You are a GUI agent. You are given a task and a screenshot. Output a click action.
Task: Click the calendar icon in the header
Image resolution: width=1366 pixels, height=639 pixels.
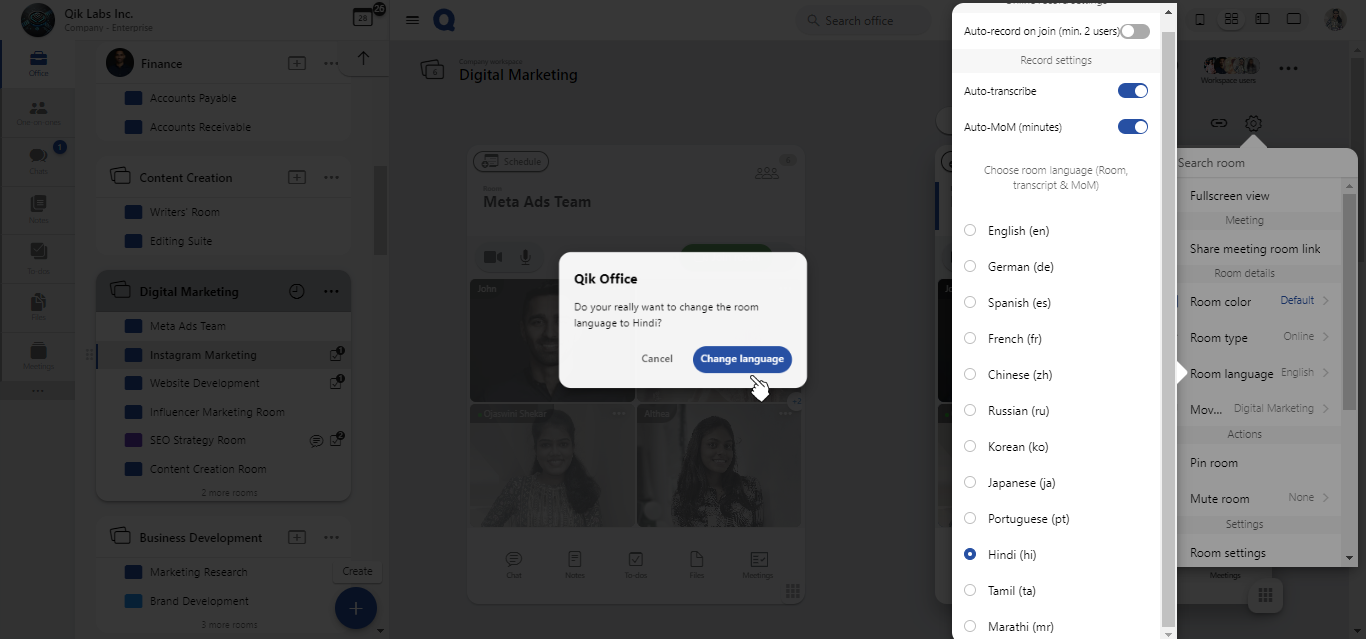click(x=362, y=18)
